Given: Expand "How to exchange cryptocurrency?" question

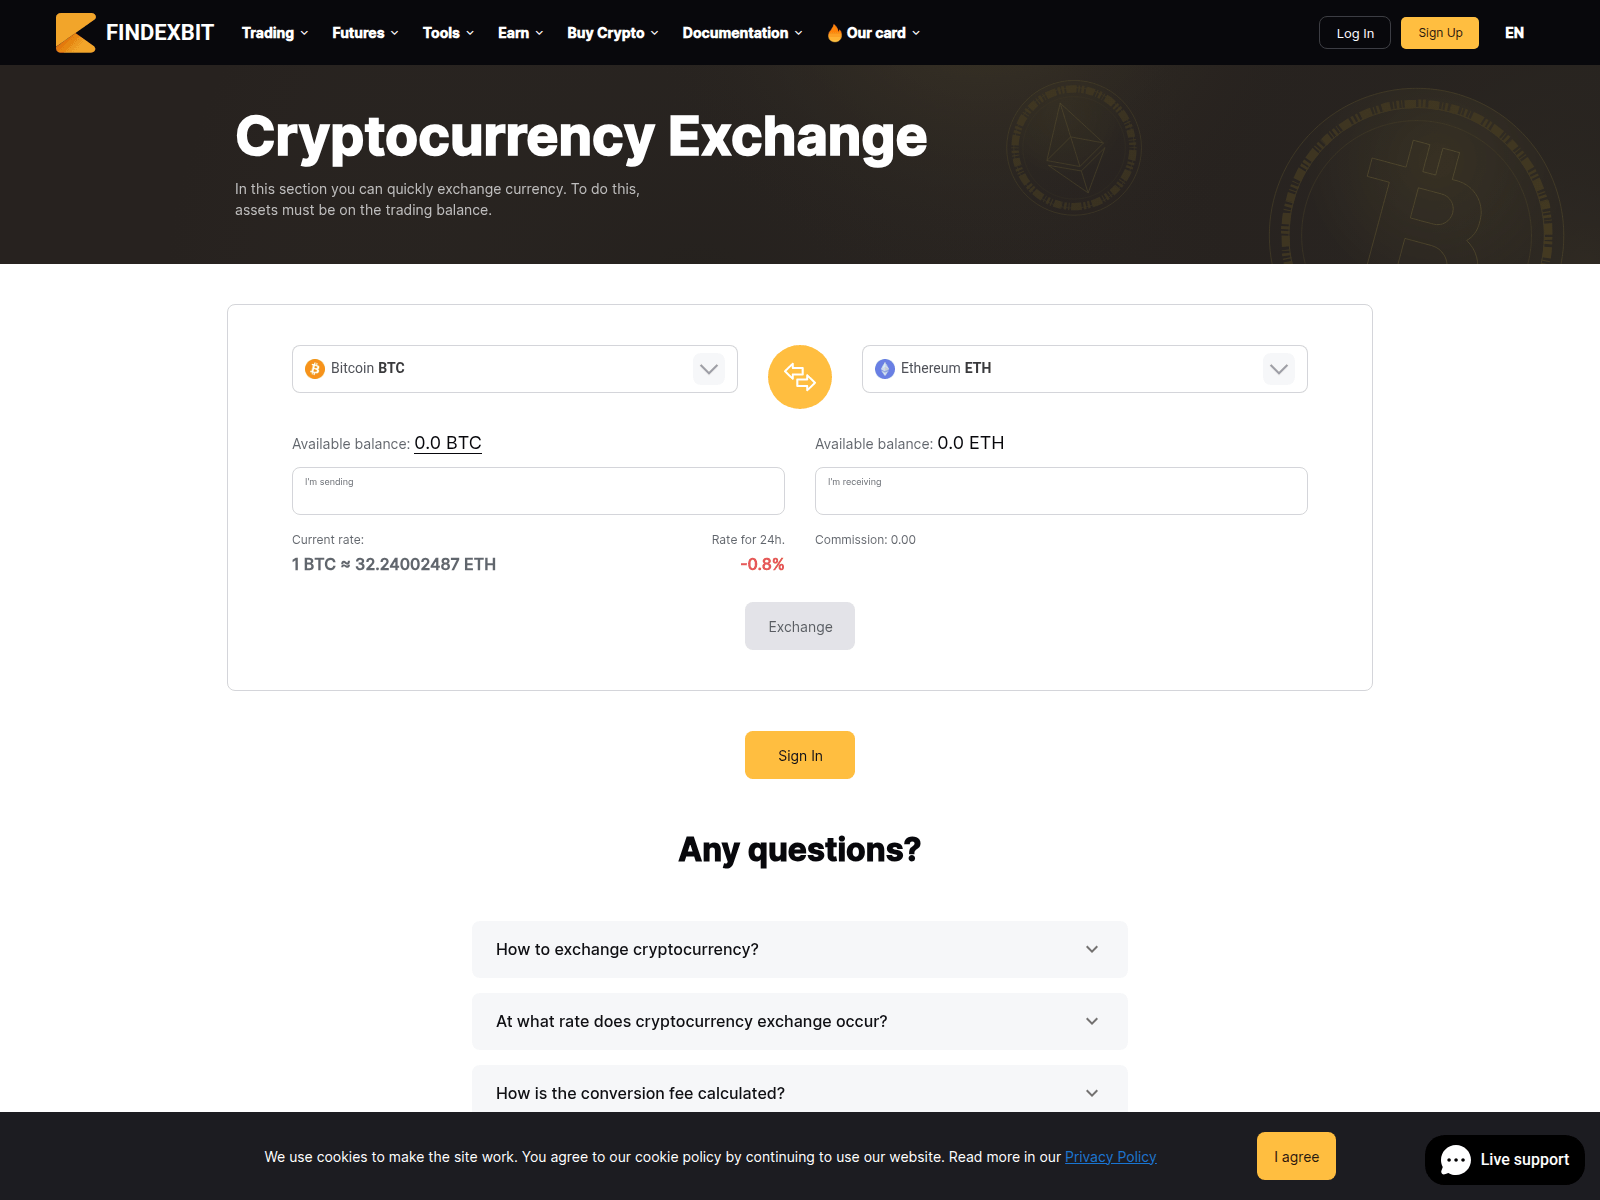Looking at the screenshot, I should pos(799,949).
